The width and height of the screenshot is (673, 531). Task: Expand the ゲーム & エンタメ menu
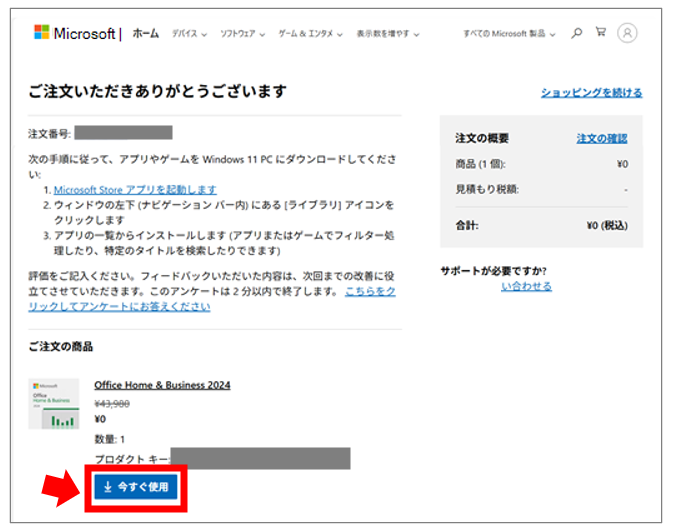[310, 34]
